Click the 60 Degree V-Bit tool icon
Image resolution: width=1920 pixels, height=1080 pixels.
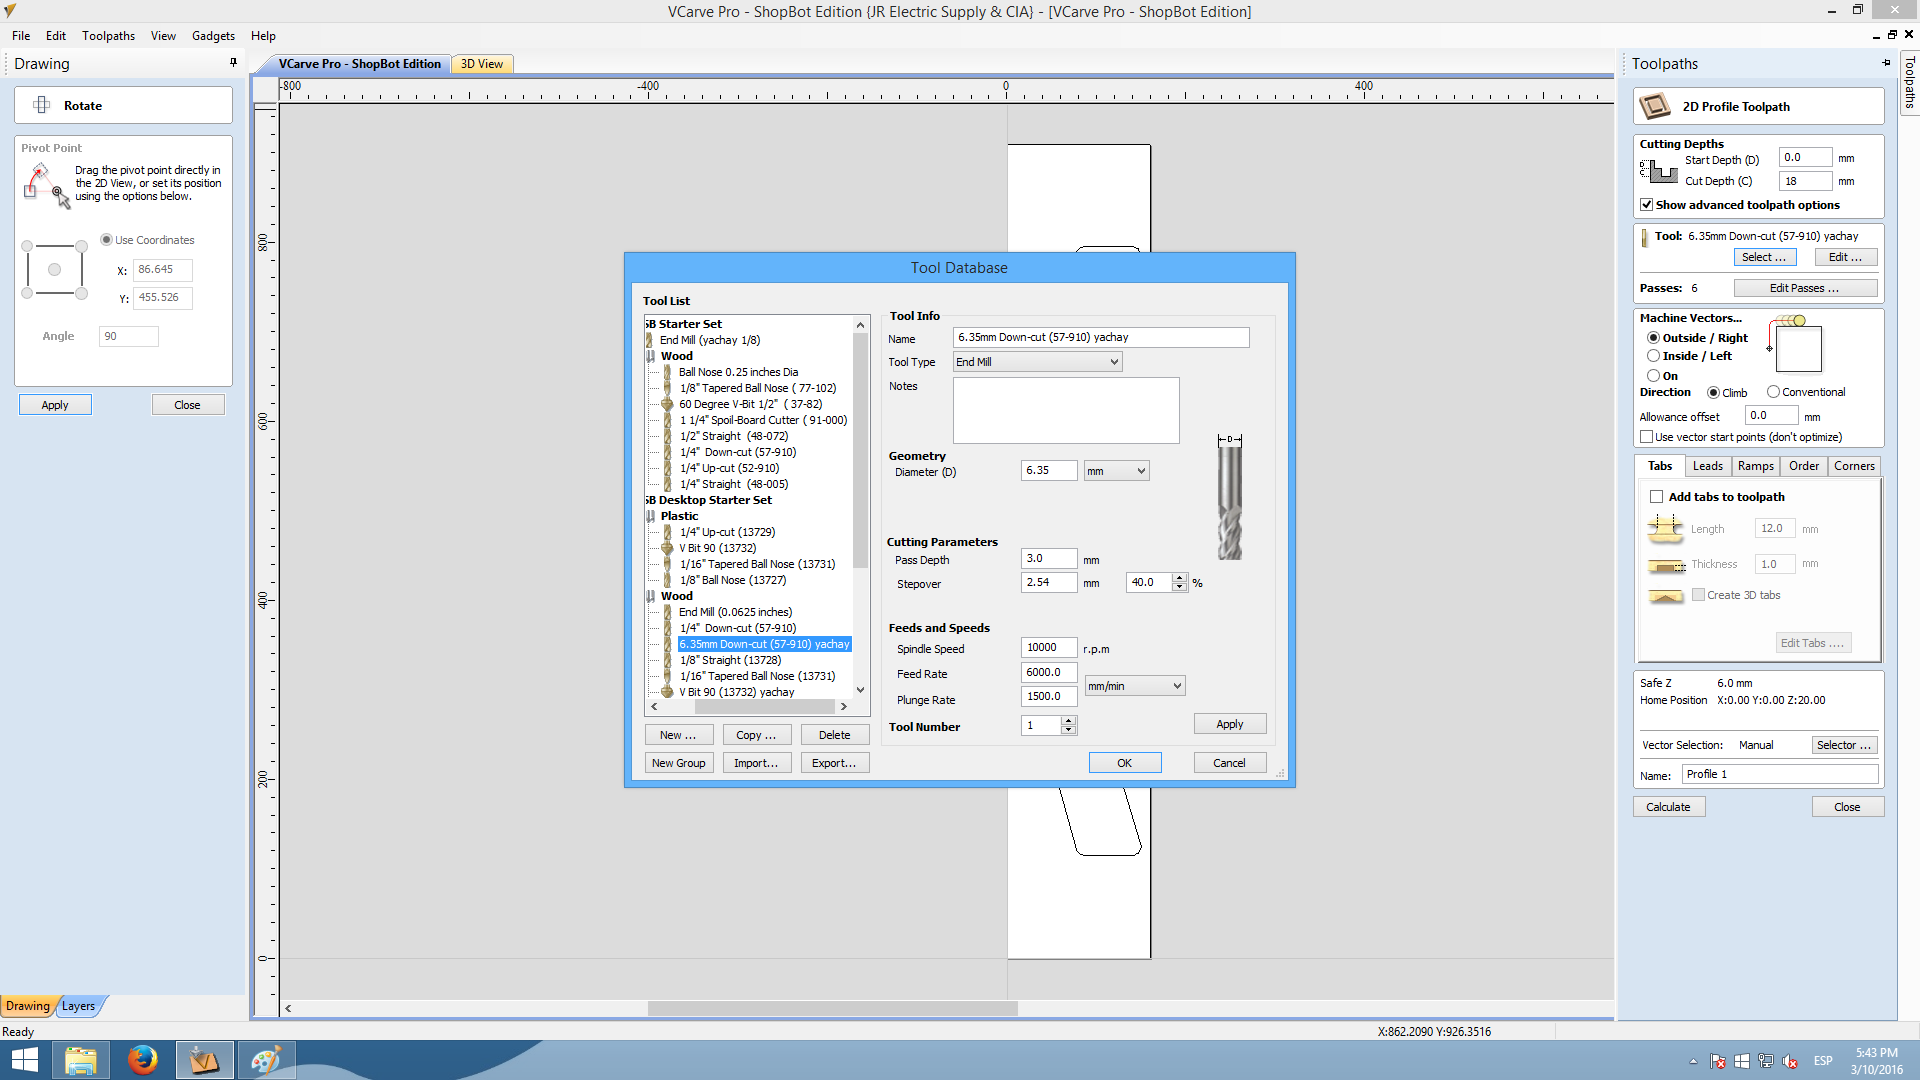(x=667, y=404)
